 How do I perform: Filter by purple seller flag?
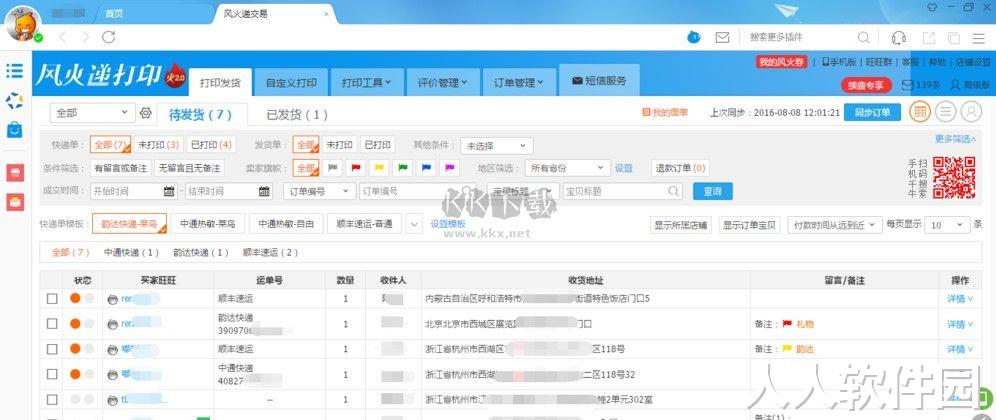(449, 168)
